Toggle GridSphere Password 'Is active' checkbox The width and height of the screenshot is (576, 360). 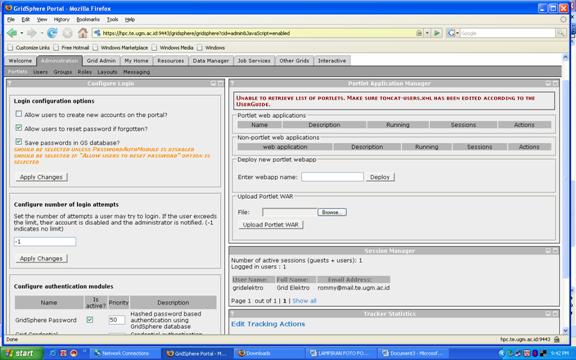[x=90, y=320]
